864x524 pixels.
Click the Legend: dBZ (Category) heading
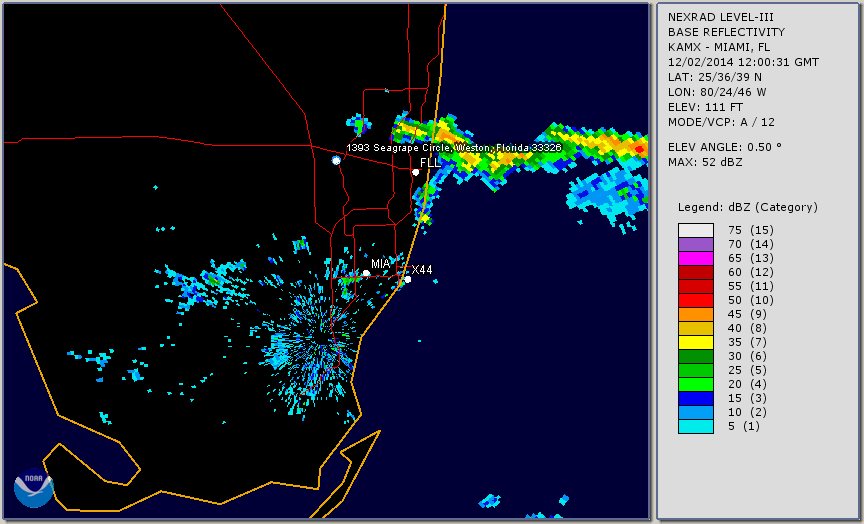click(748, 207)
